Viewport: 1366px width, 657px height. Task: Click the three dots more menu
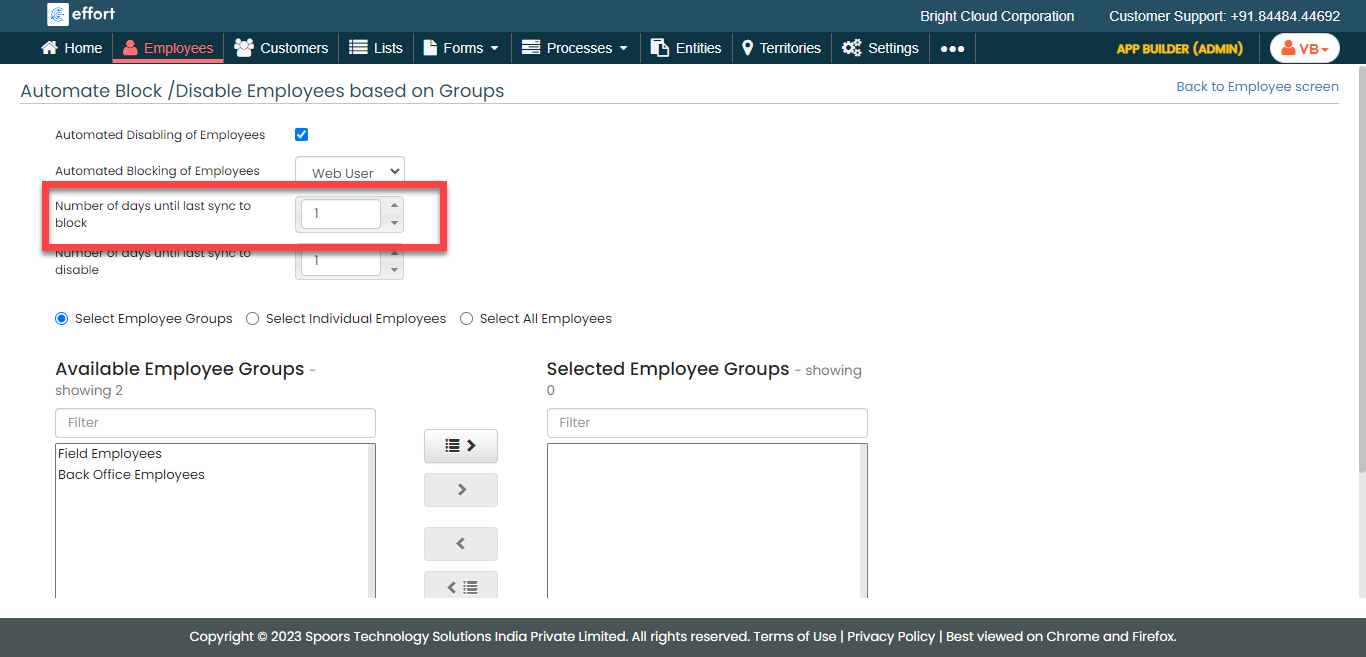[x=952, y=48]
